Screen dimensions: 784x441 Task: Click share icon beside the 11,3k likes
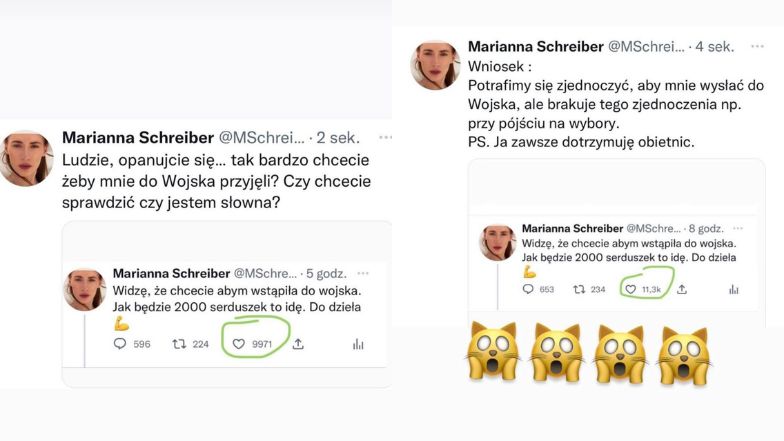point(682,289)
